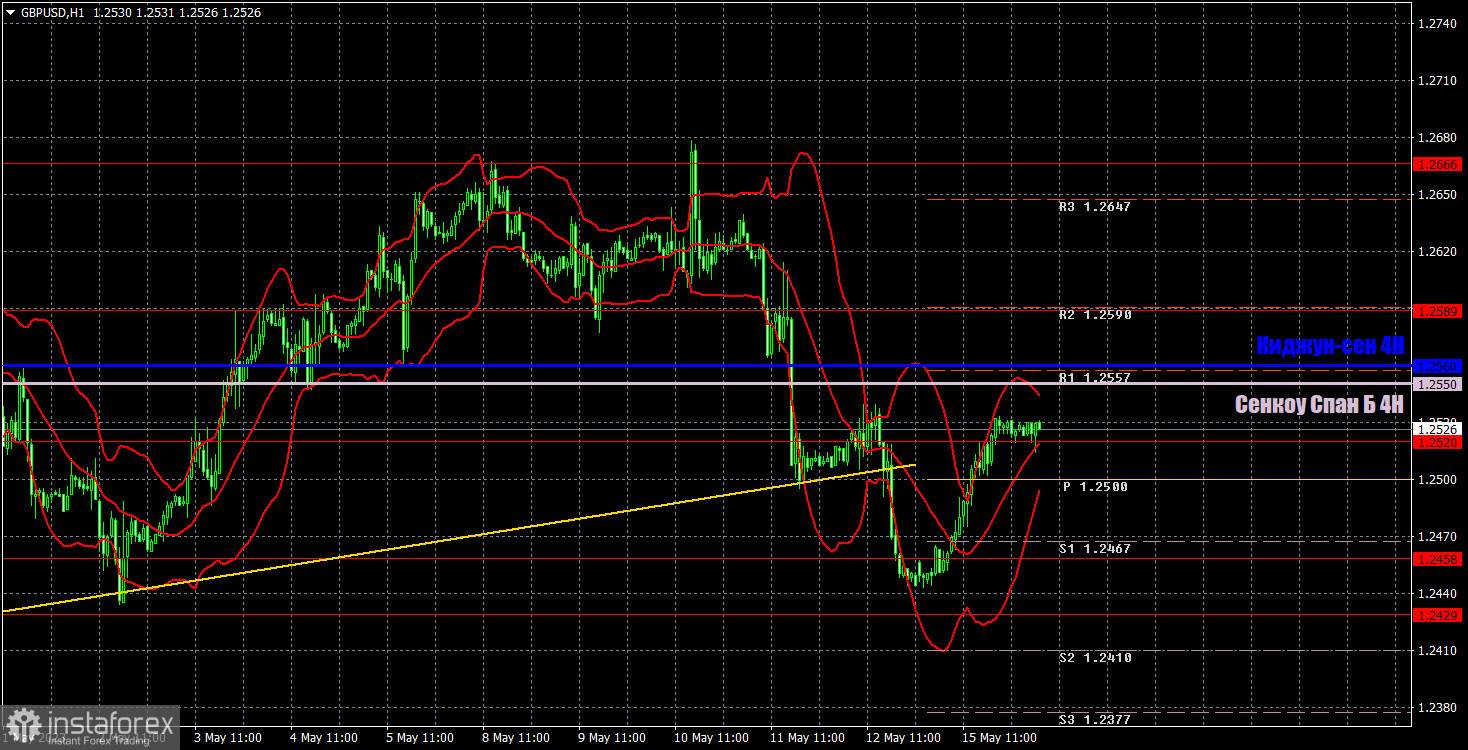Click the S3 1.2377 pivot label
1468x750 pixels.
click(1094, 720)
